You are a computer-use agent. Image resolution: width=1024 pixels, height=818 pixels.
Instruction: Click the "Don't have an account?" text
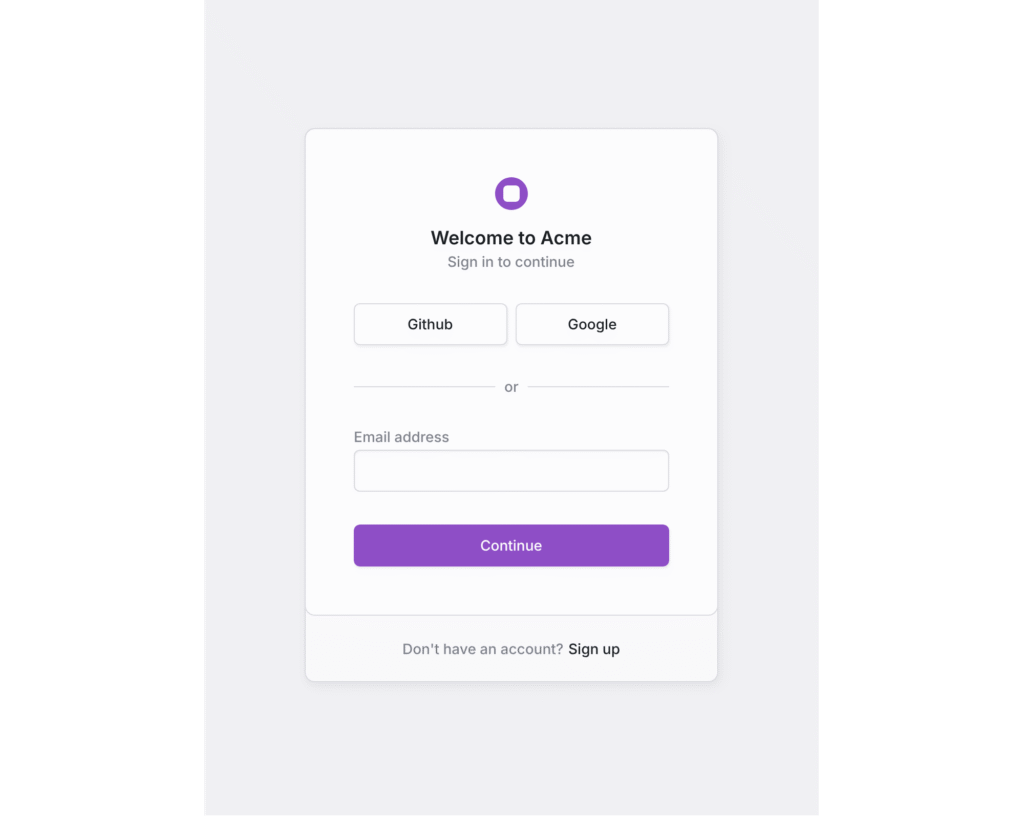point(483,650)
